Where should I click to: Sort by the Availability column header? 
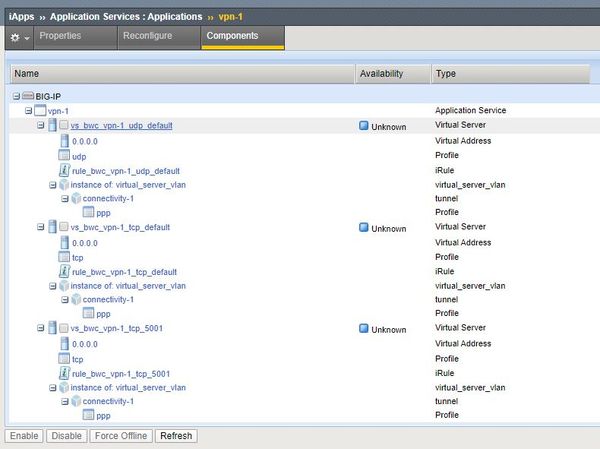coord(381,74)
